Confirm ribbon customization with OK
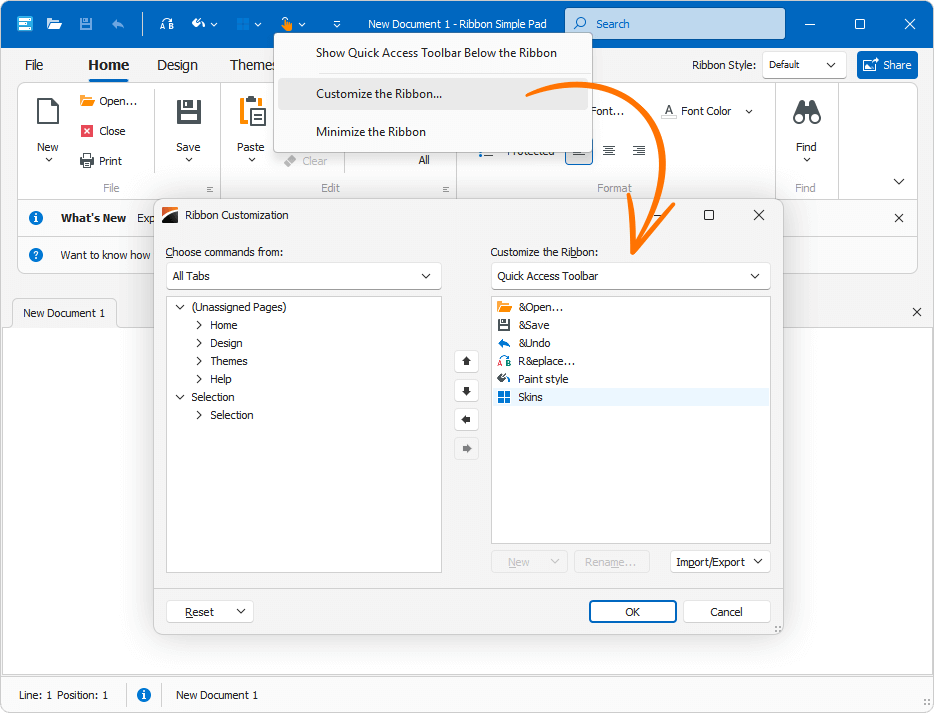Image resolution: width=934 pixels, height=713 pixels. (632, 611)
